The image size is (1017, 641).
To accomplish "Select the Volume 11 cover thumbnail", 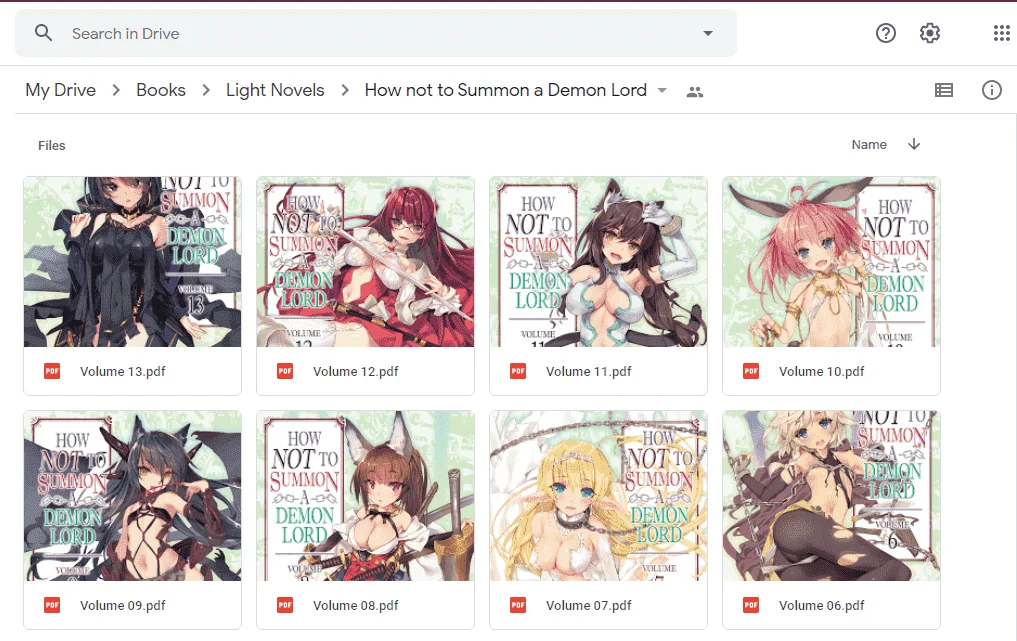I will tap(598, 261).
